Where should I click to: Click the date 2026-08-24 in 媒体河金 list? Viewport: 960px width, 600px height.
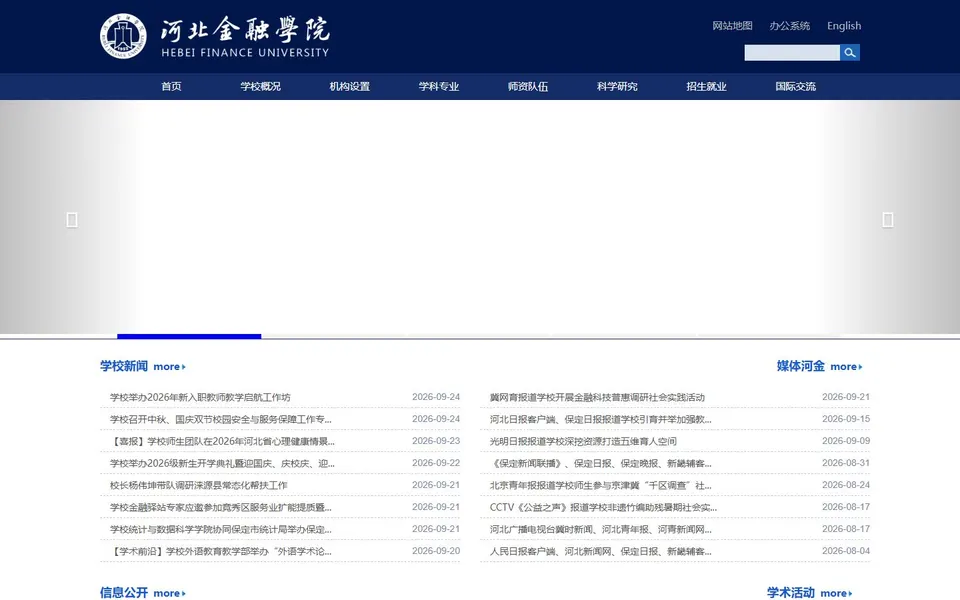tap(846, 485)
